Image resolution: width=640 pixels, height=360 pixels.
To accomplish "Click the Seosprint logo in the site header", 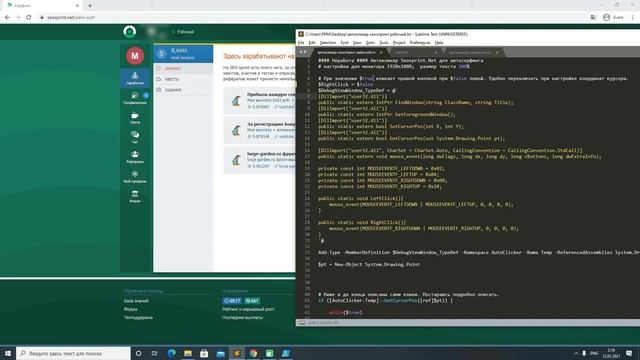I will pos(130,31).
